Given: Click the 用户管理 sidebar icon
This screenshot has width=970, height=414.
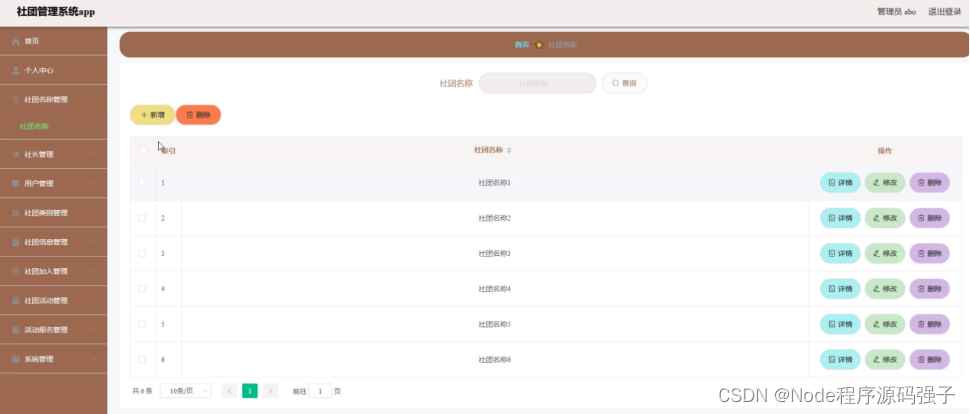Looking at the screenshot, I should tap(16, 184).
